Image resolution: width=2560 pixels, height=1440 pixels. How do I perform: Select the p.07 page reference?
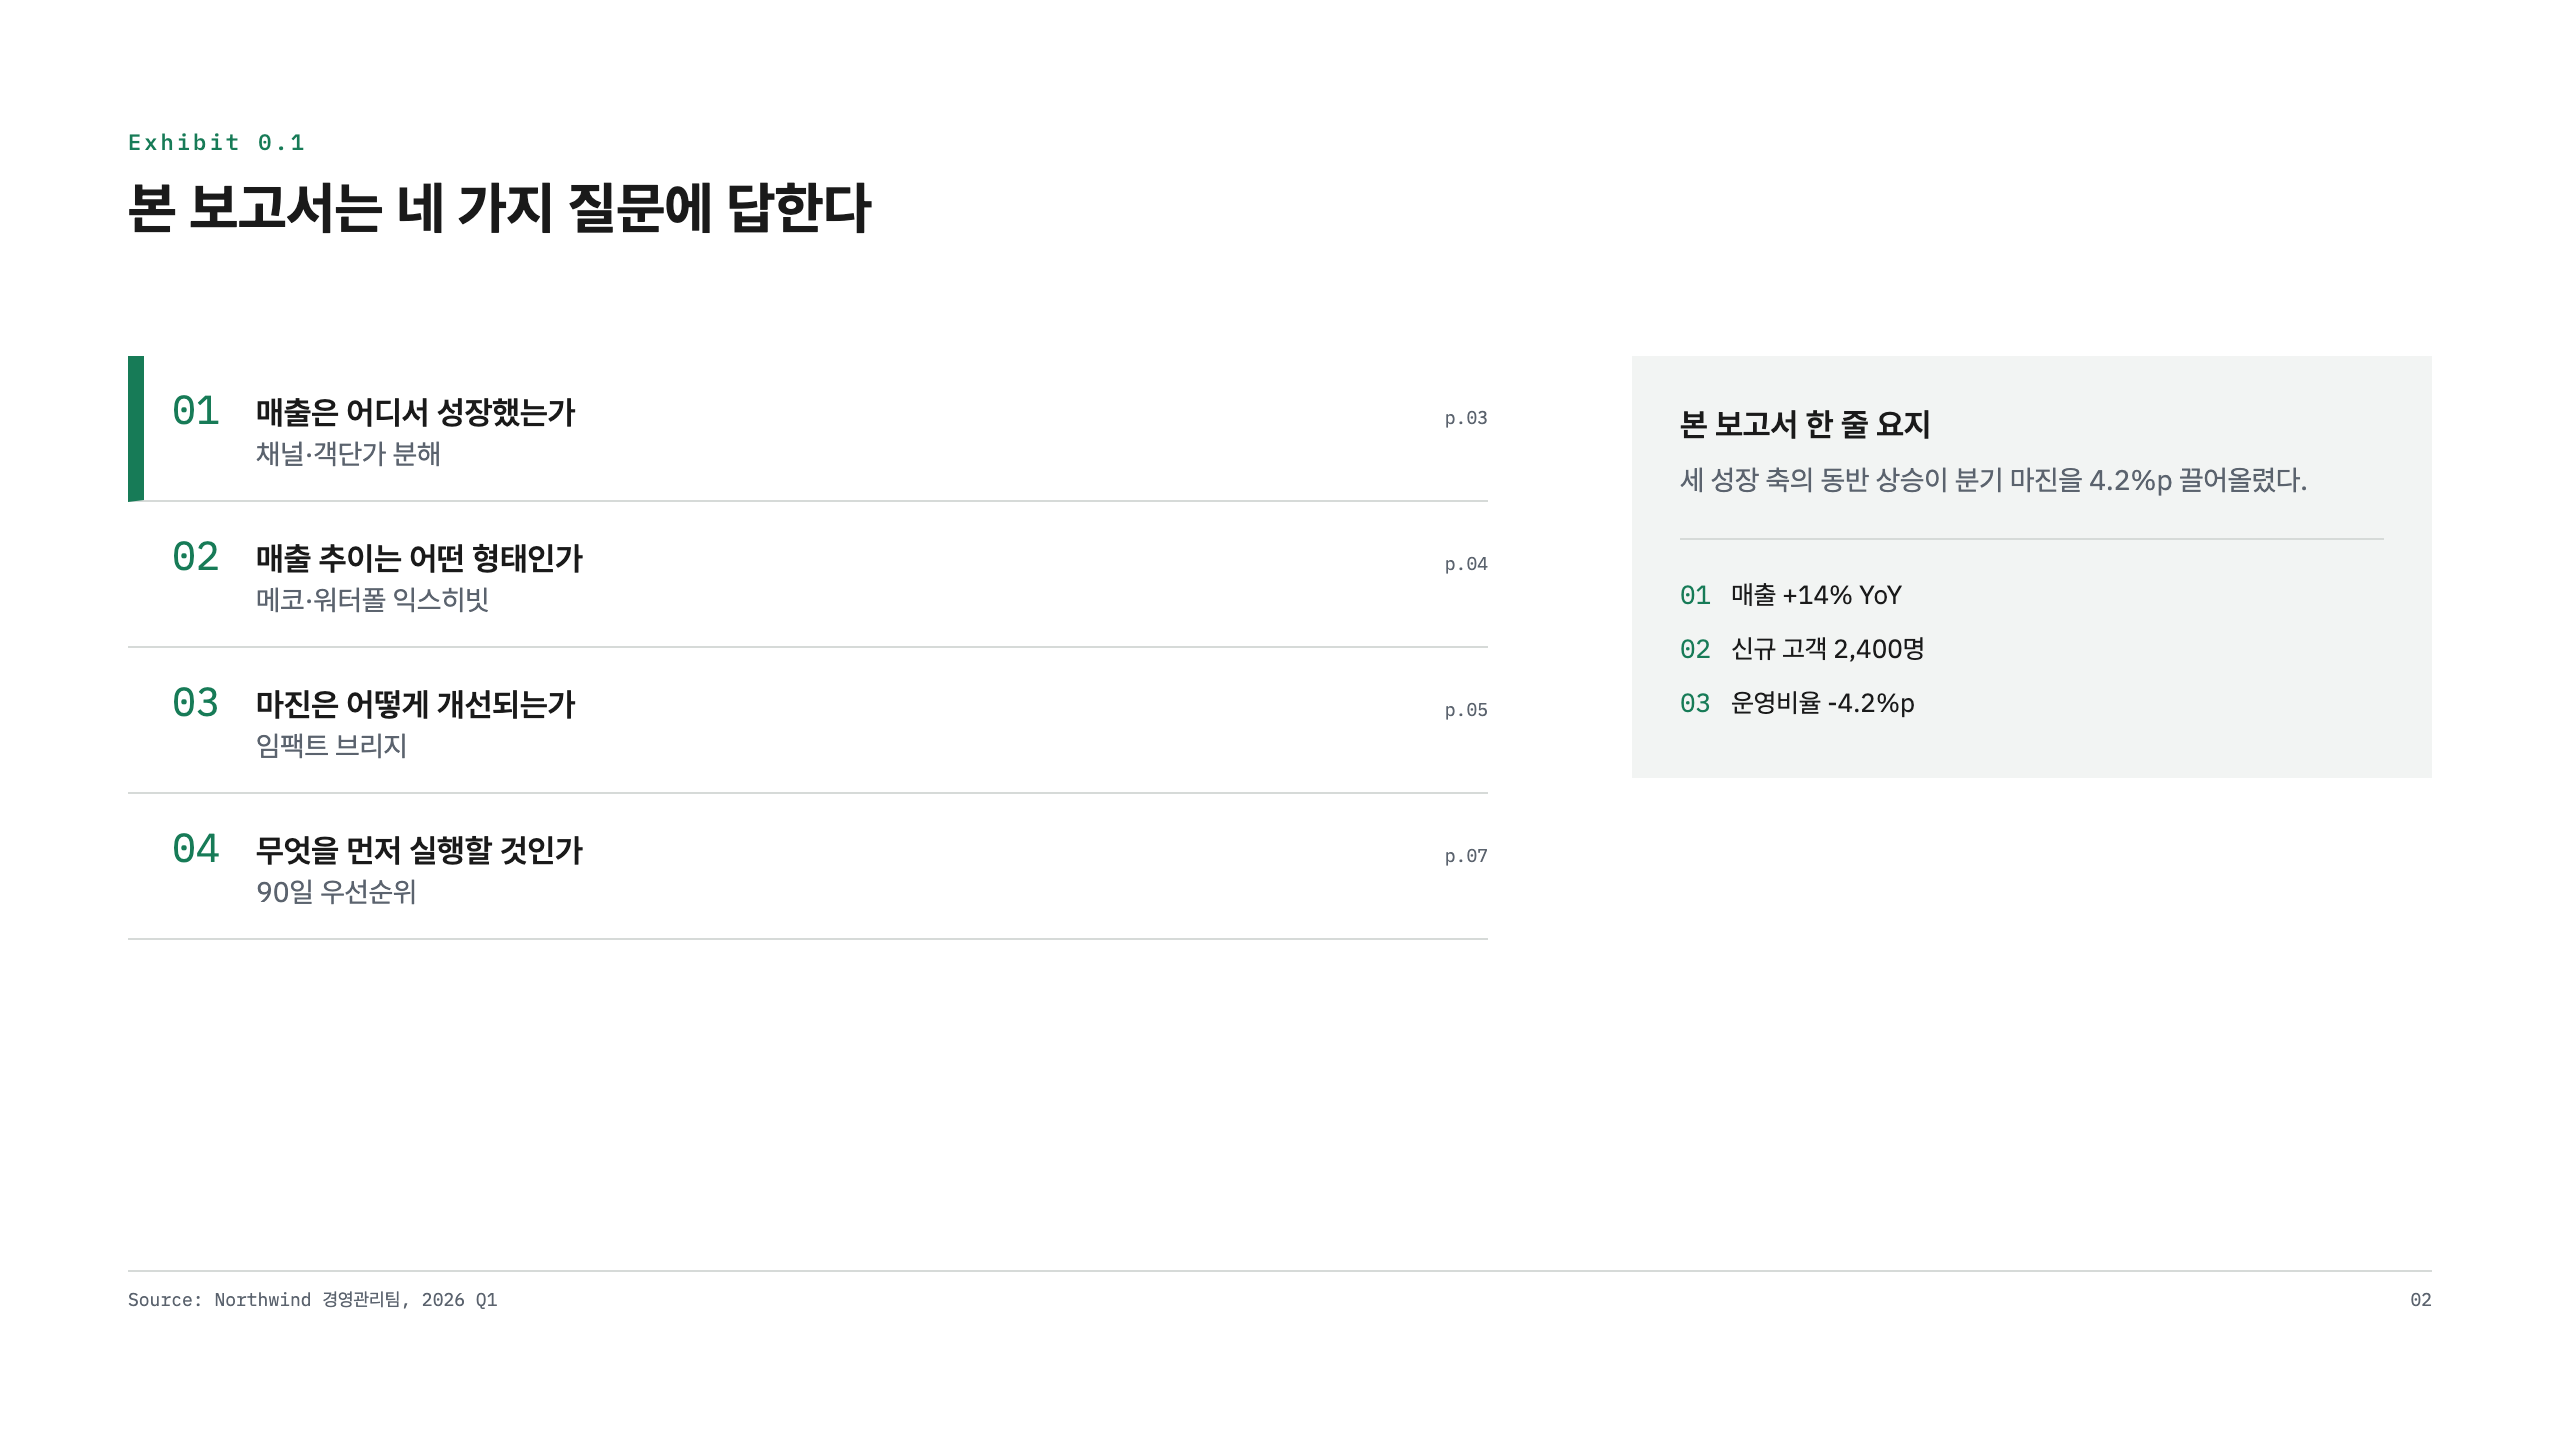(1466, 856)
